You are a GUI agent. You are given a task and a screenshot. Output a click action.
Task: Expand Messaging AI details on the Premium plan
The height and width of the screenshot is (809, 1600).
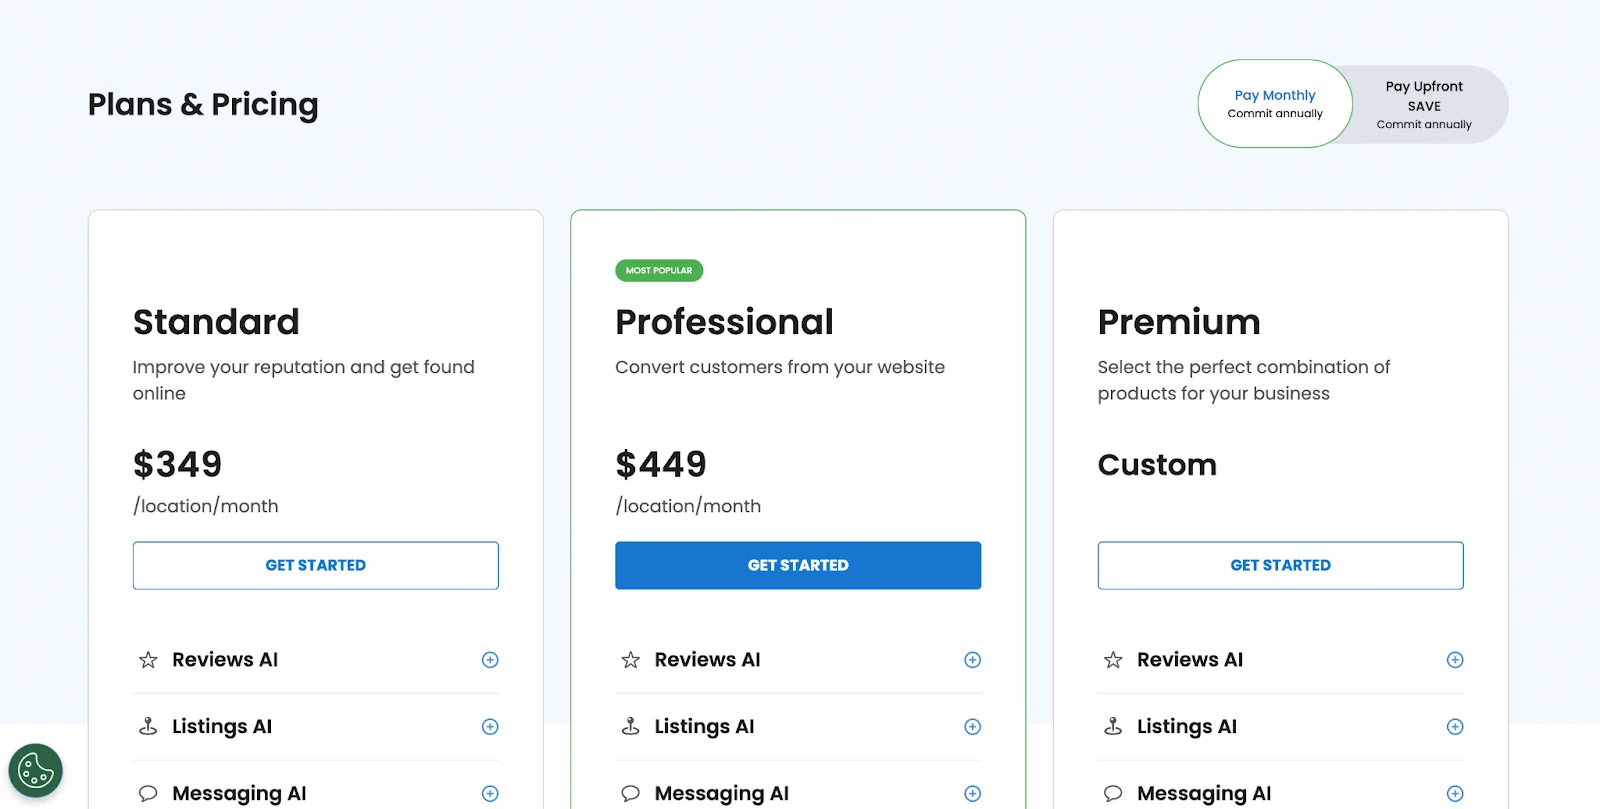coord(1455,792)
